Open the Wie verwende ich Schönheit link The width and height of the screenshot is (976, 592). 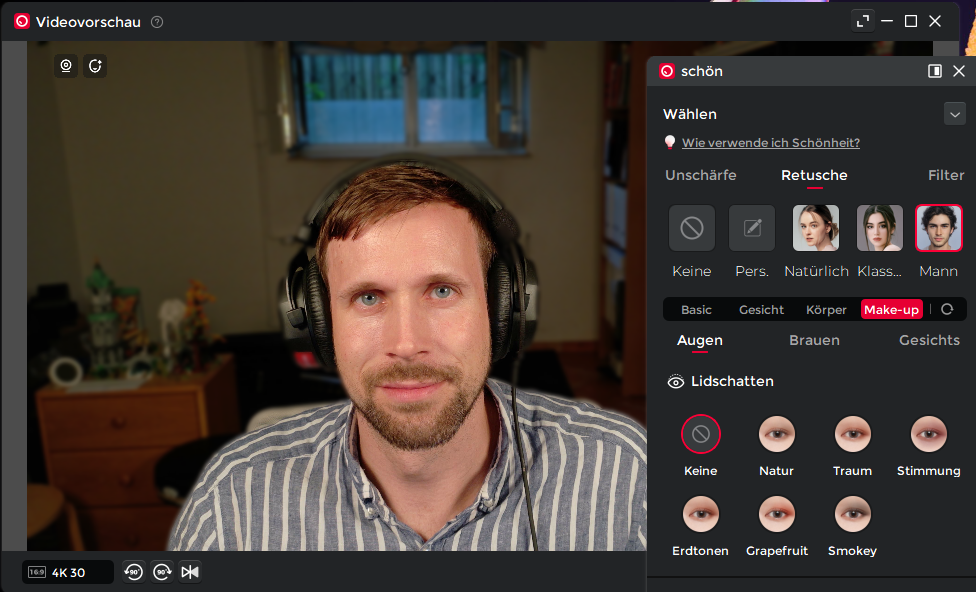click(769, 142)
